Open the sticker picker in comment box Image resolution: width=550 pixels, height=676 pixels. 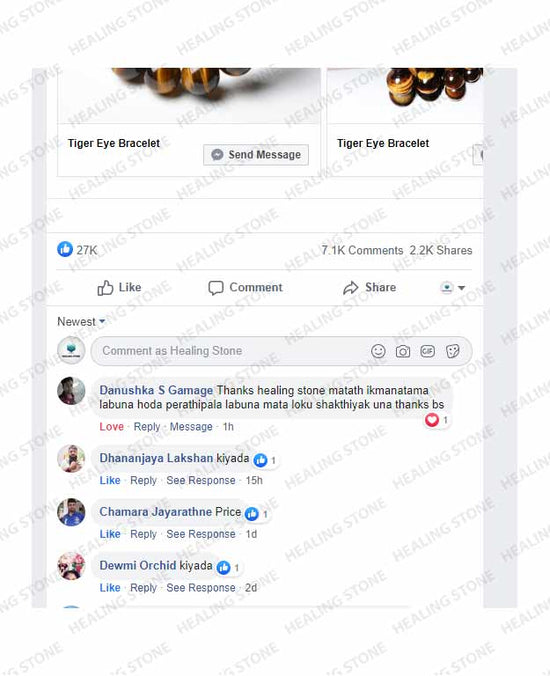(453, 351)
